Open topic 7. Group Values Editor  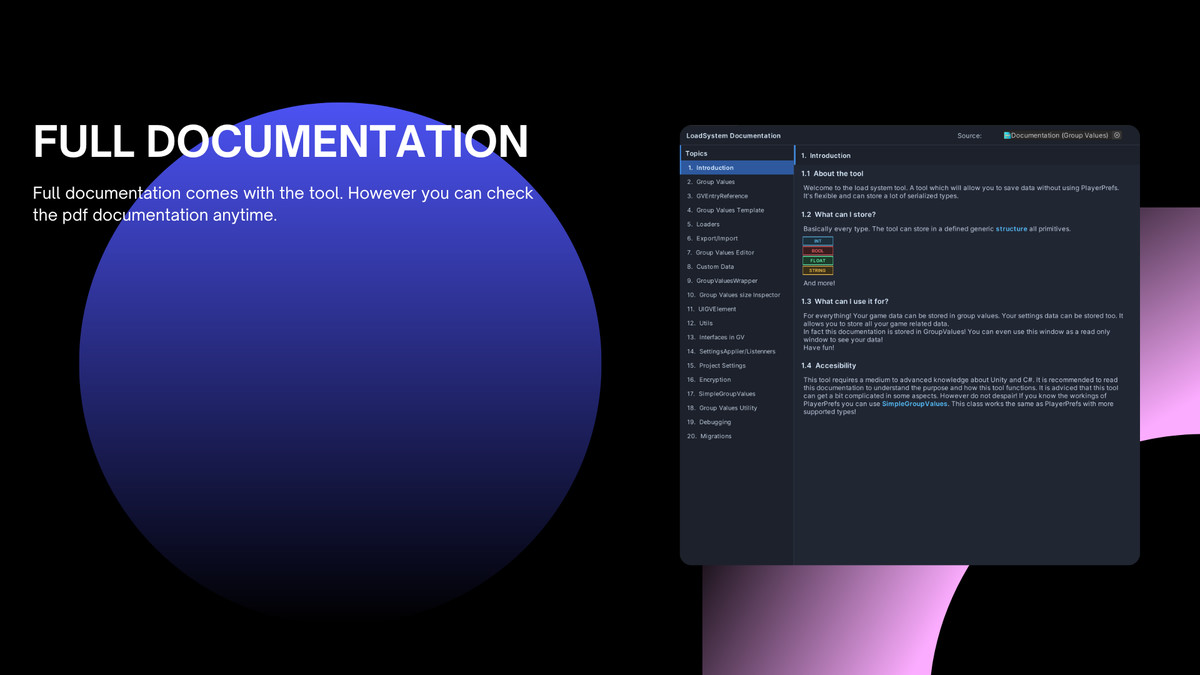(737, 252)
